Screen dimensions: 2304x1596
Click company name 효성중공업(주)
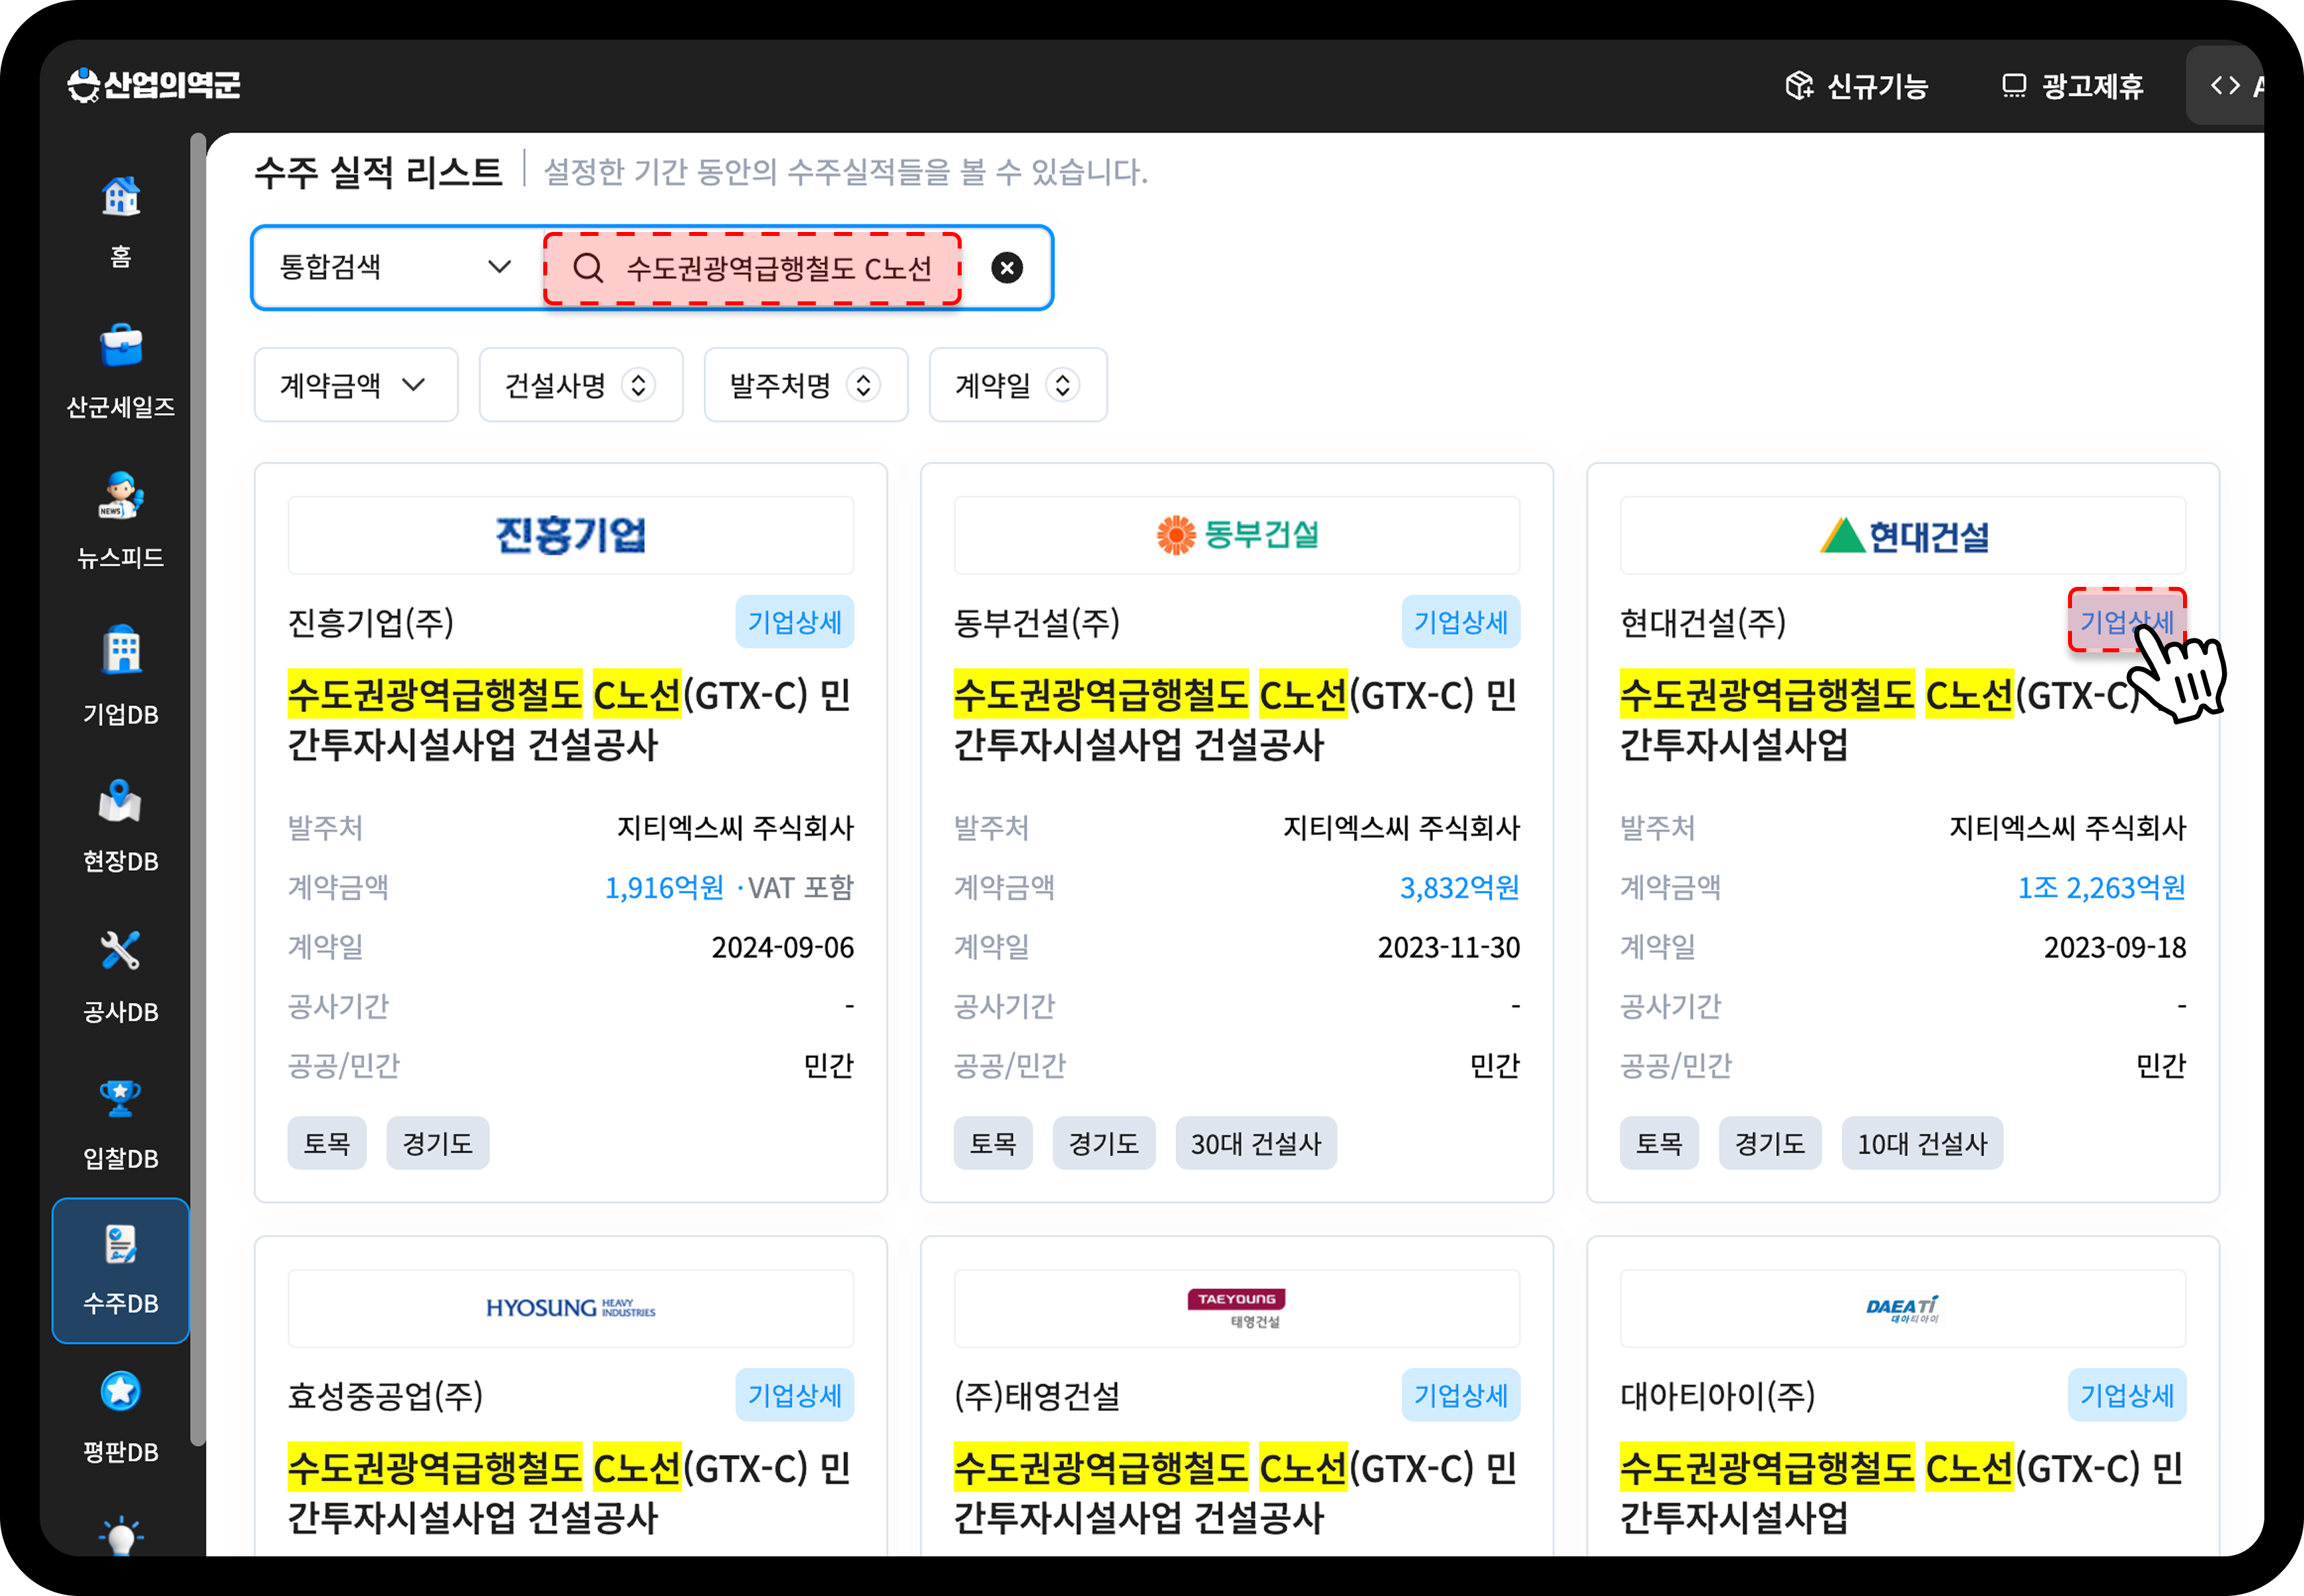385,1395
